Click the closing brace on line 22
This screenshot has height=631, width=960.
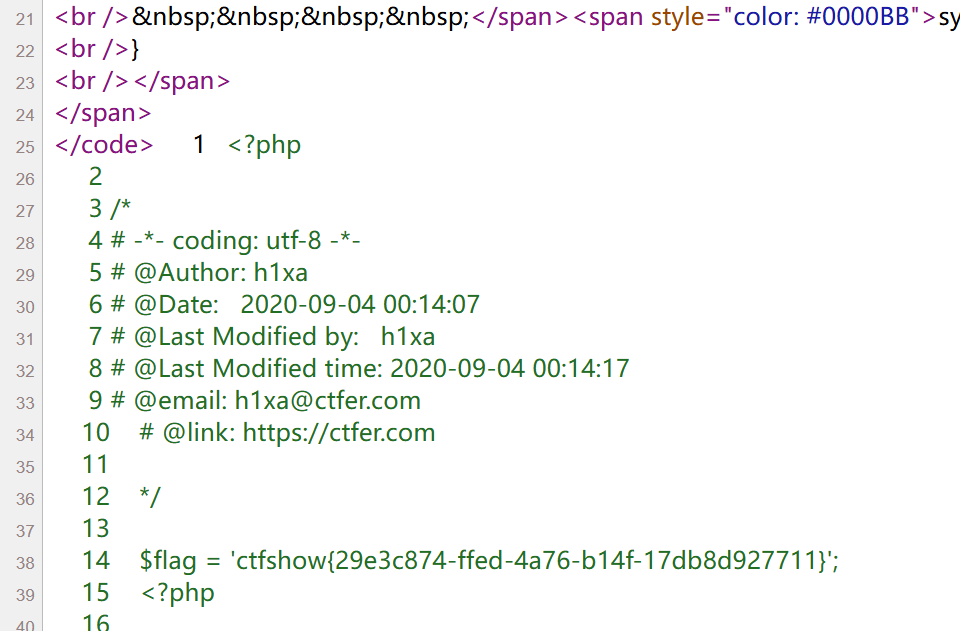[135, 49]
